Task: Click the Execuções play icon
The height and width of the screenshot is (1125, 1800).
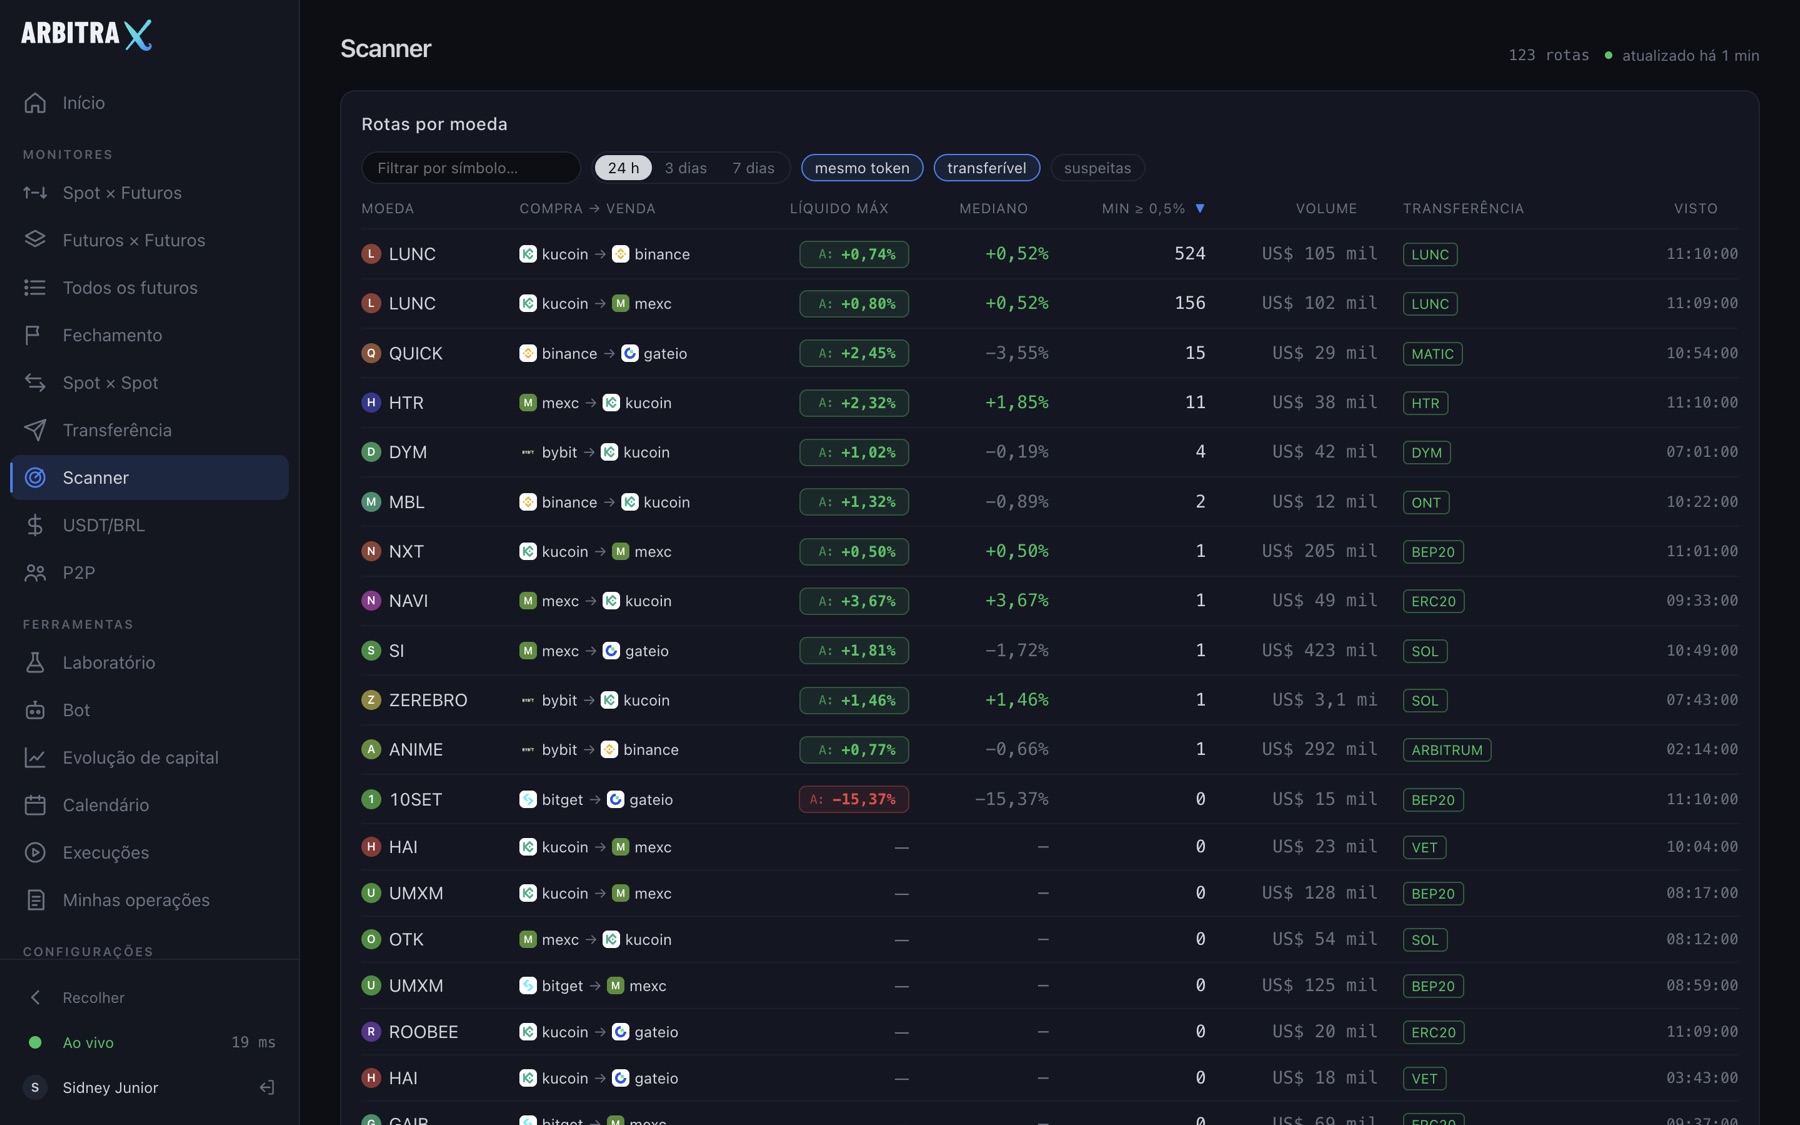Action: pyautogui.click(x=35, y=853)
